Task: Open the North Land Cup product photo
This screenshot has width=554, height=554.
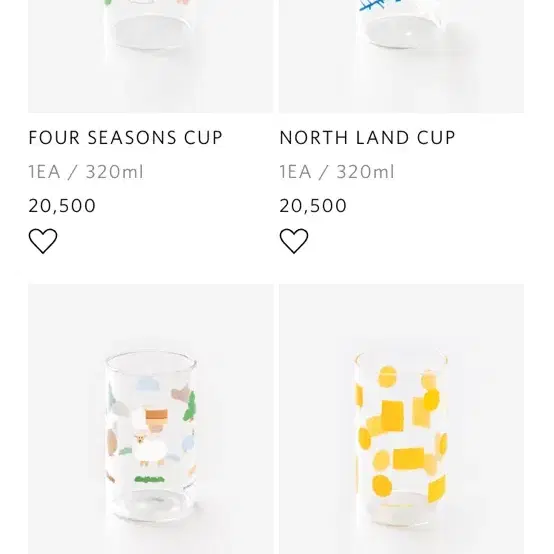Action: [401, 57]
